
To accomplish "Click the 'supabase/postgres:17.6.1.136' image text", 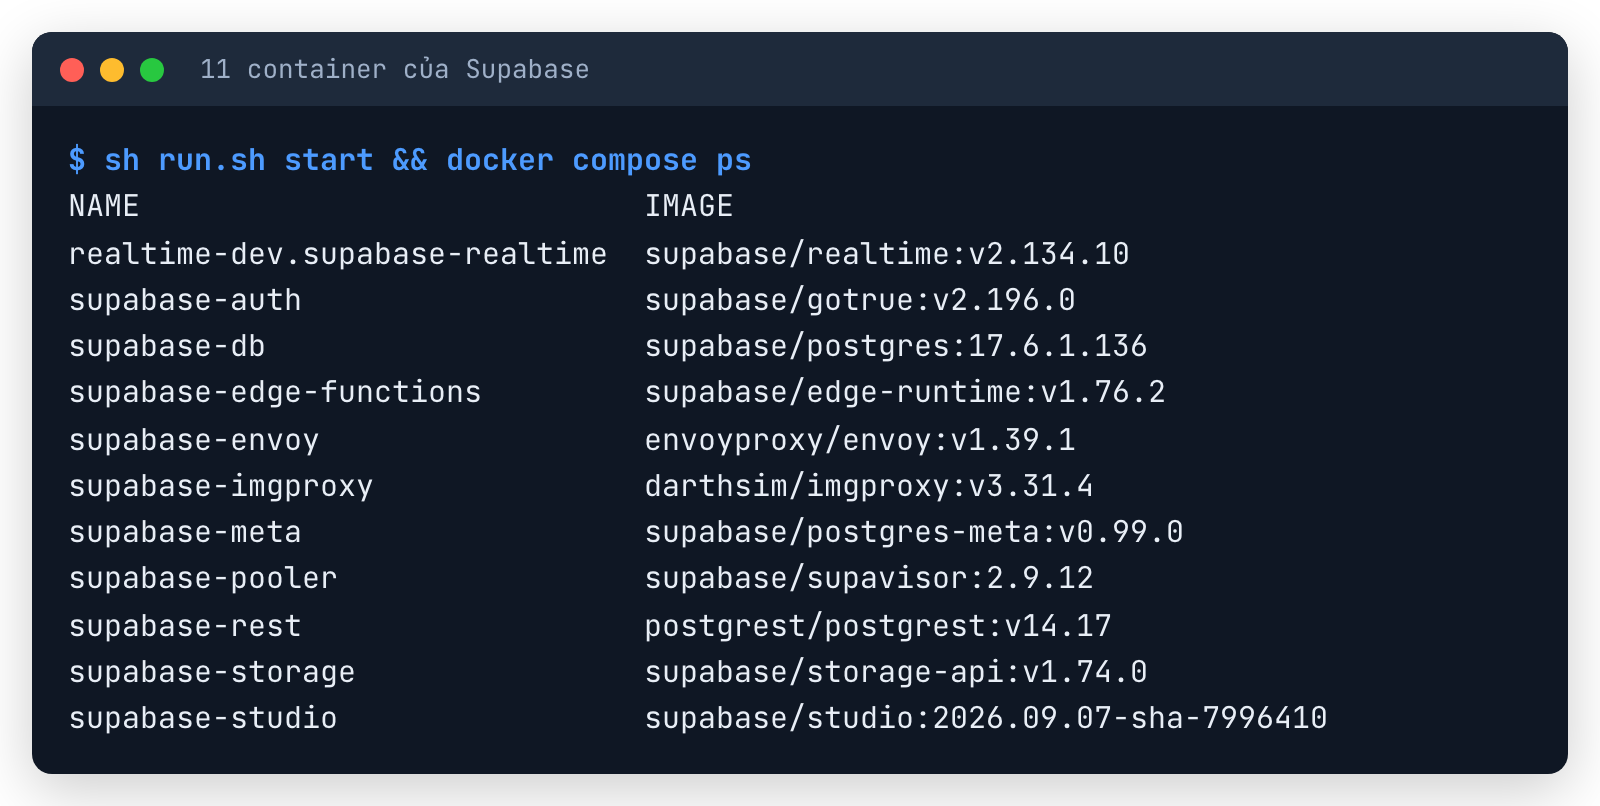I will coord(896,346).
